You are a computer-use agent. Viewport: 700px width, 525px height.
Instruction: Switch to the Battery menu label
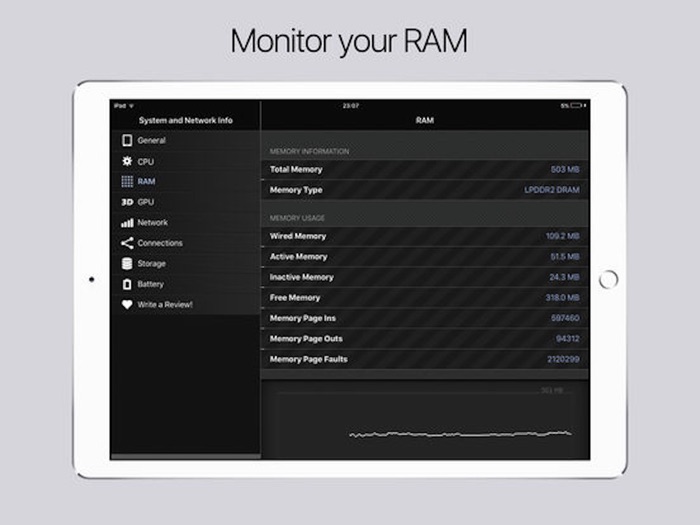tap(150, 284)
